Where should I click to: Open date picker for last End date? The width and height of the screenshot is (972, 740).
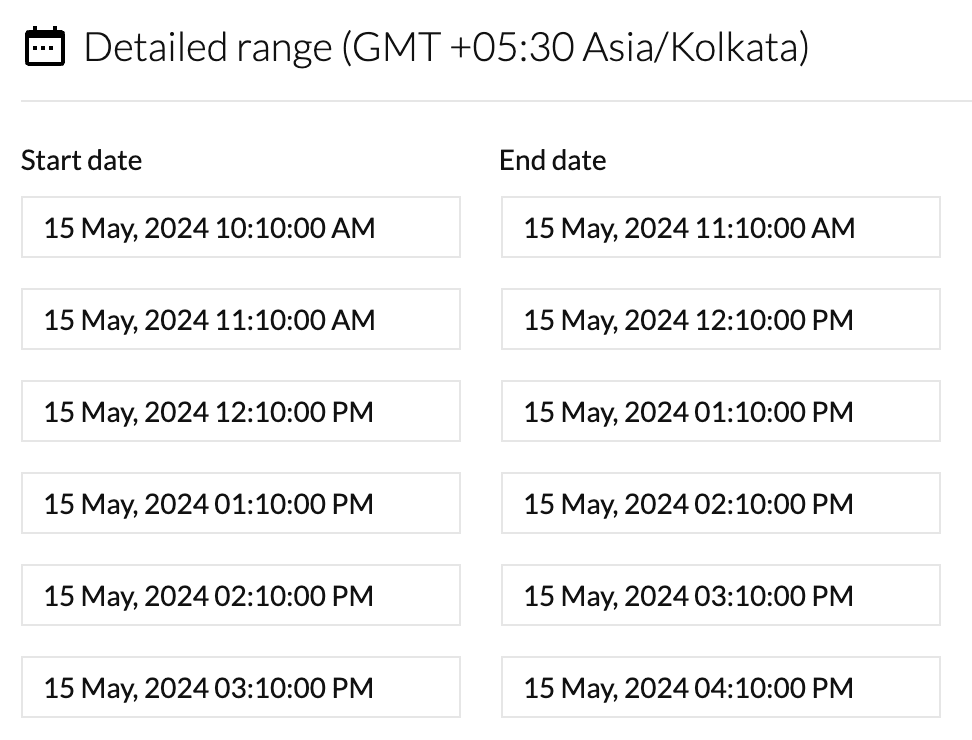click(x=720, y=687)
